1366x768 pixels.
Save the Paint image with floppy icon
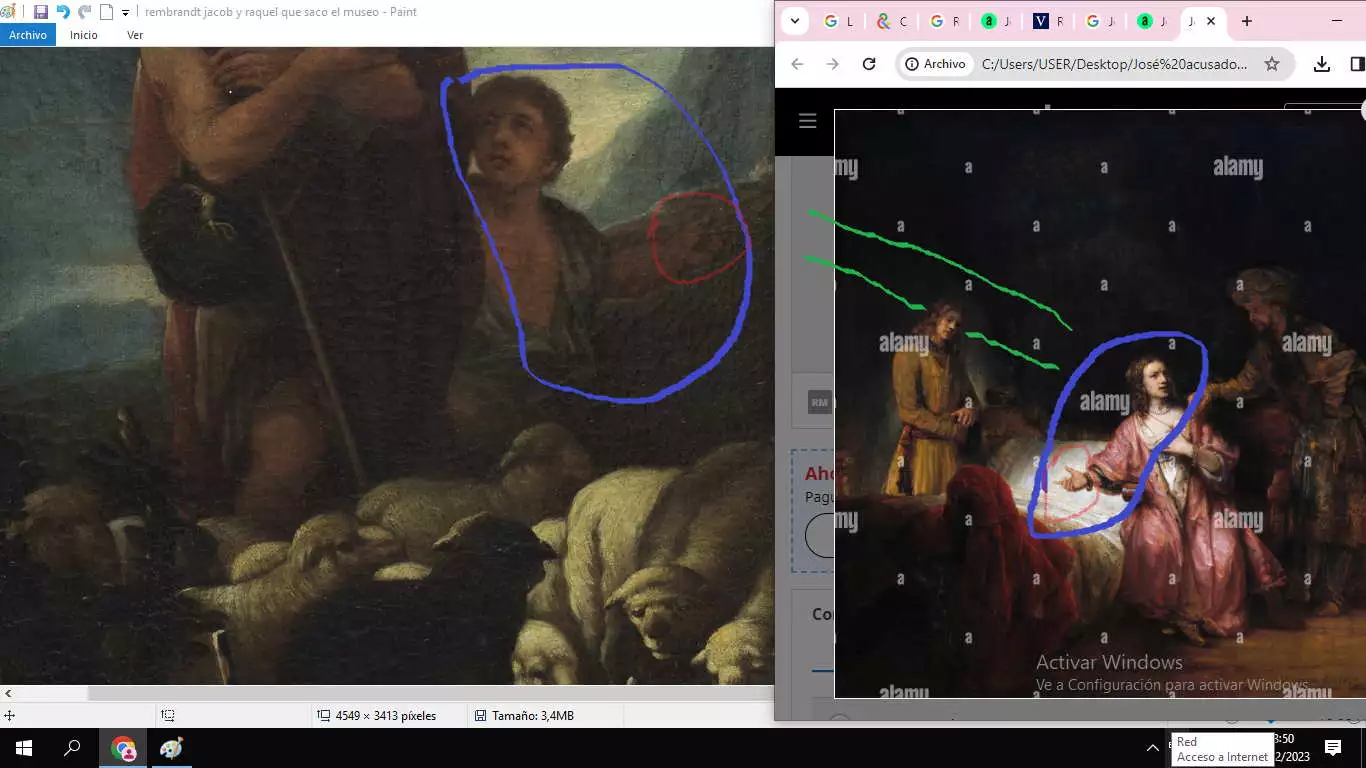pos(41,12)
